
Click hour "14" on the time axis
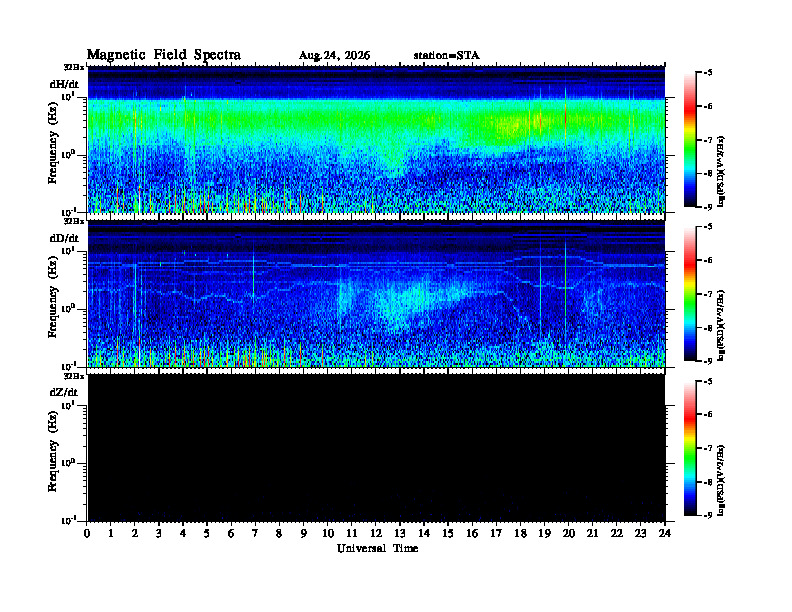pos(424,533)
